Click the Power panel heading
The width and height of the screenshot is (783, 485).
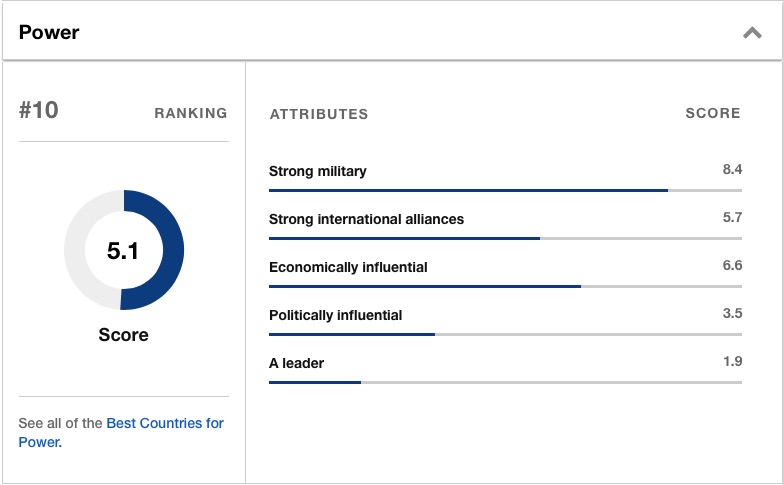(x=49, y=32)
